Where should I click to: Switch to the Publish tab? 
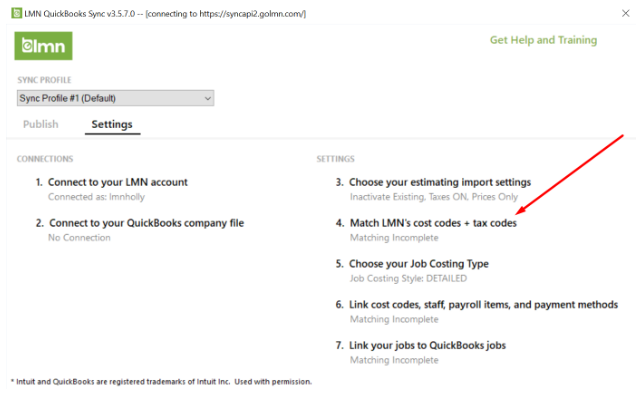(41, 124)
